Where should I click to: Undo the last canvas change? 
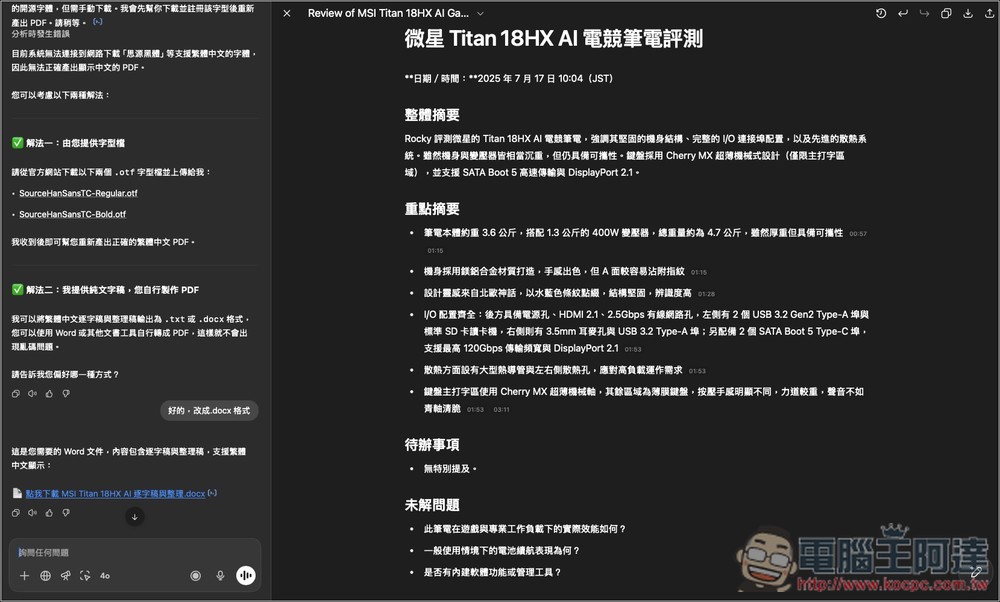click(x=902, y=13)
